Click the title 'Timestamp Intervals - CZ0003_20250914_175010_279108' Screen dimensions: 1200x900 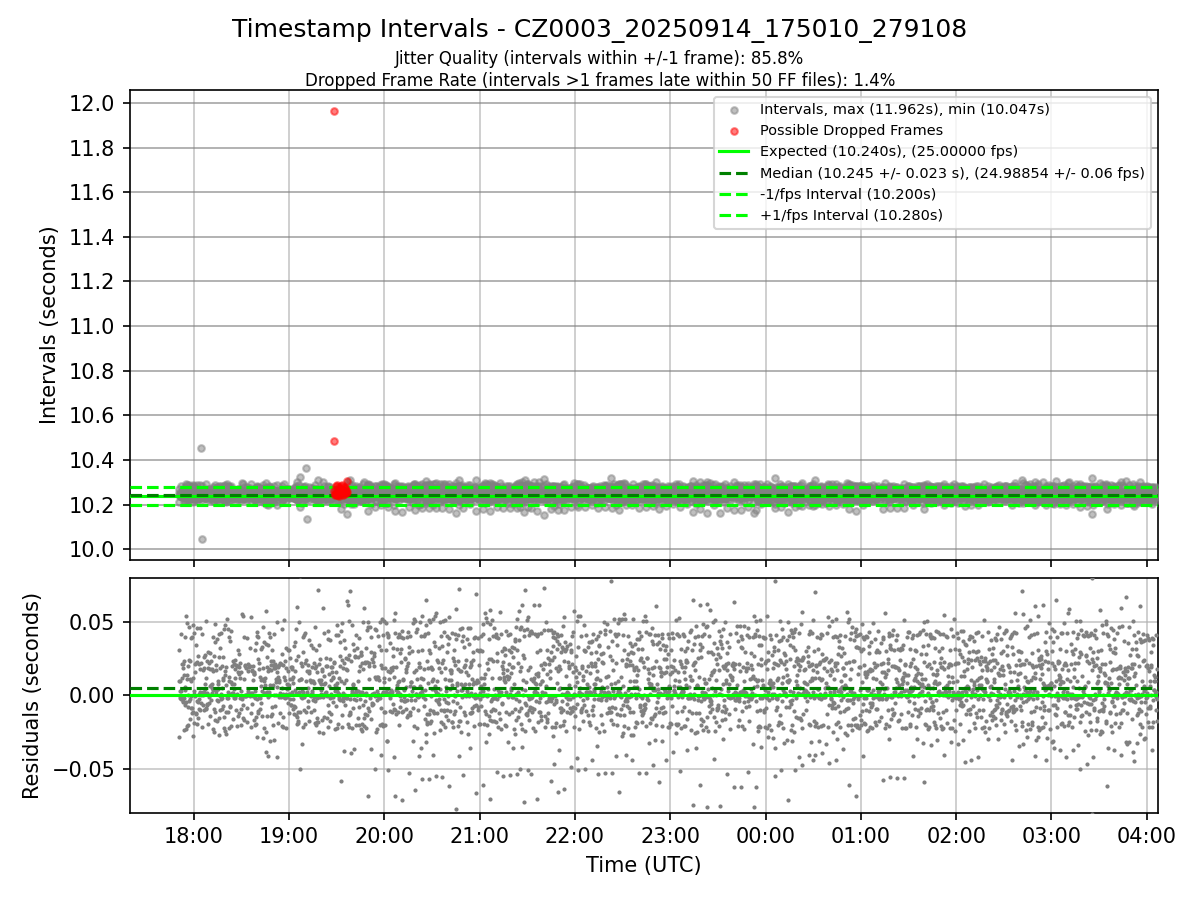coord(599,29)
